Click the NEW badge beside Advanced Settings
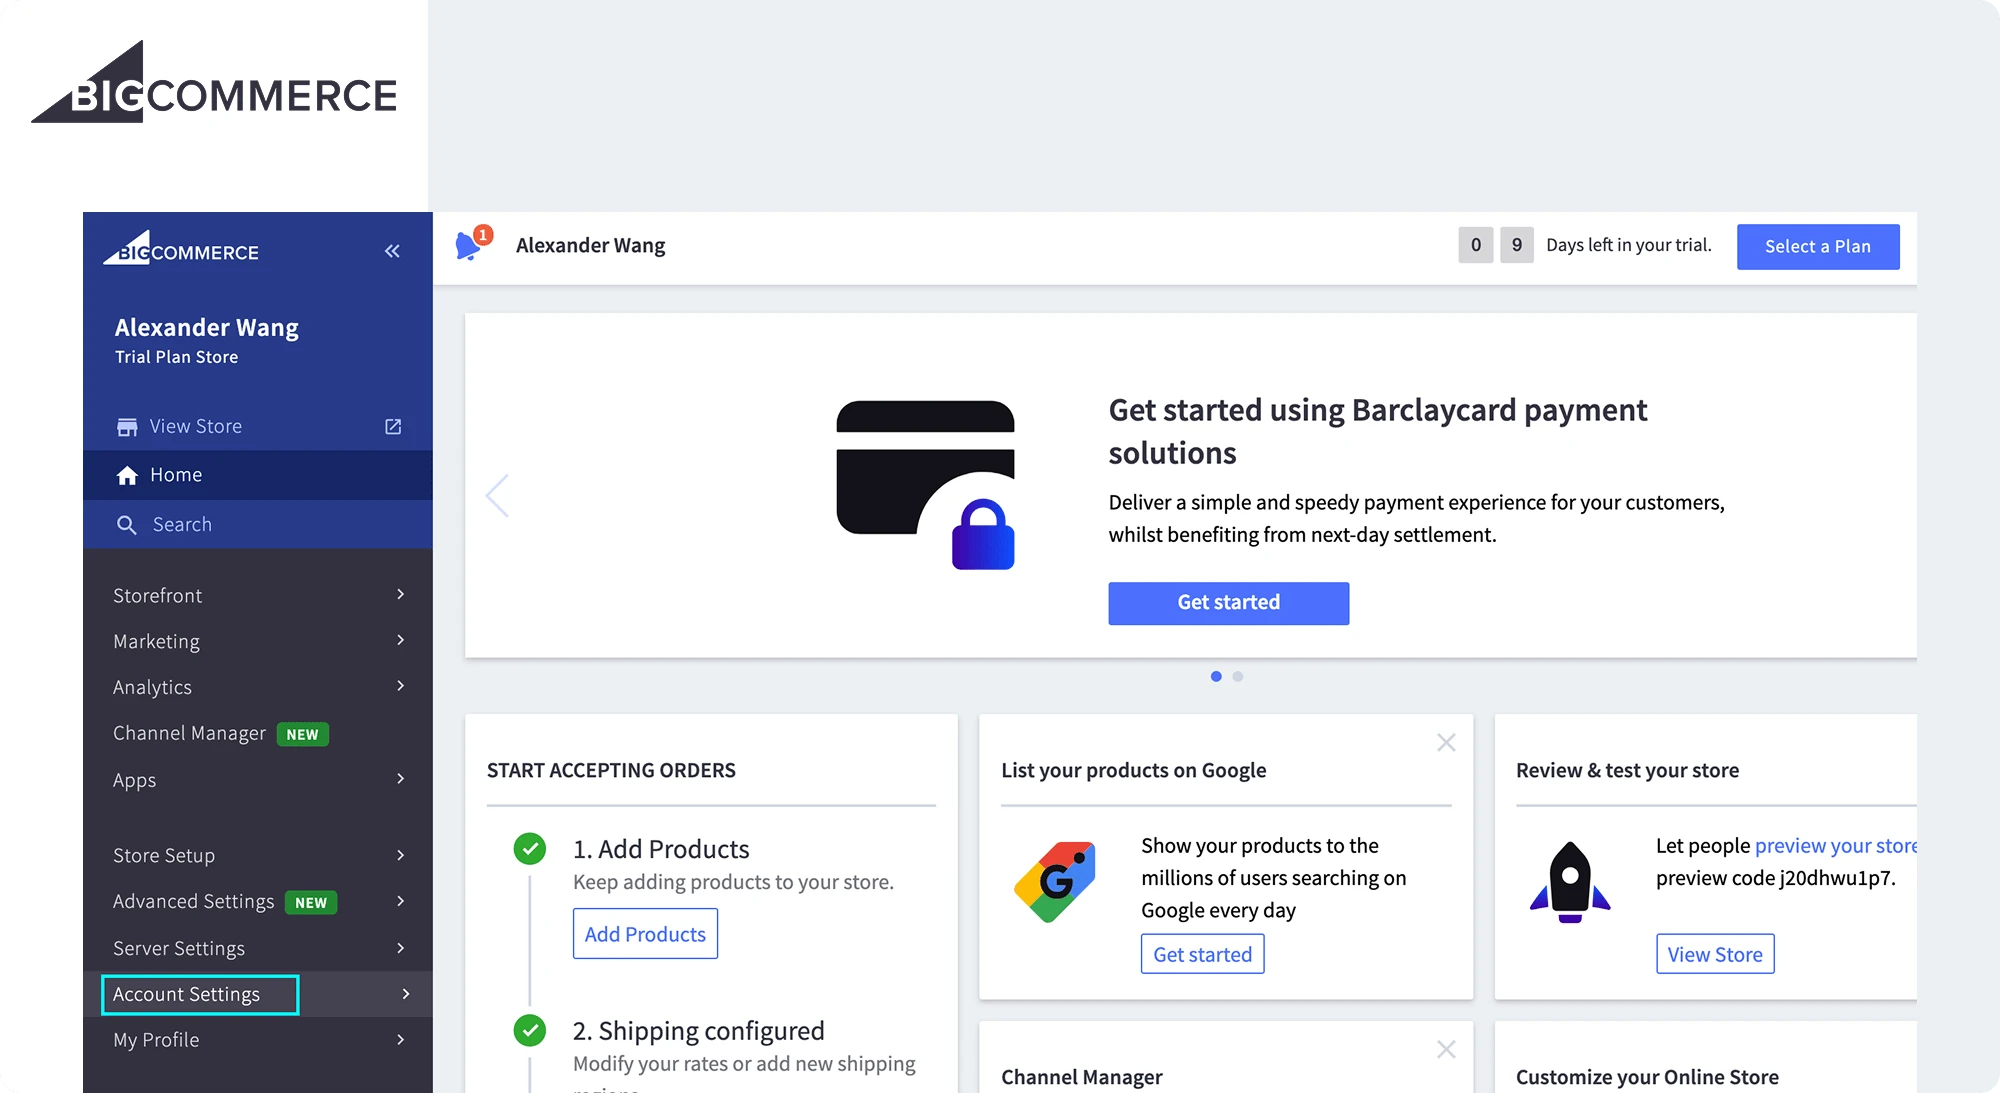The image size is (2000, 1093). [x=311, y=902]
